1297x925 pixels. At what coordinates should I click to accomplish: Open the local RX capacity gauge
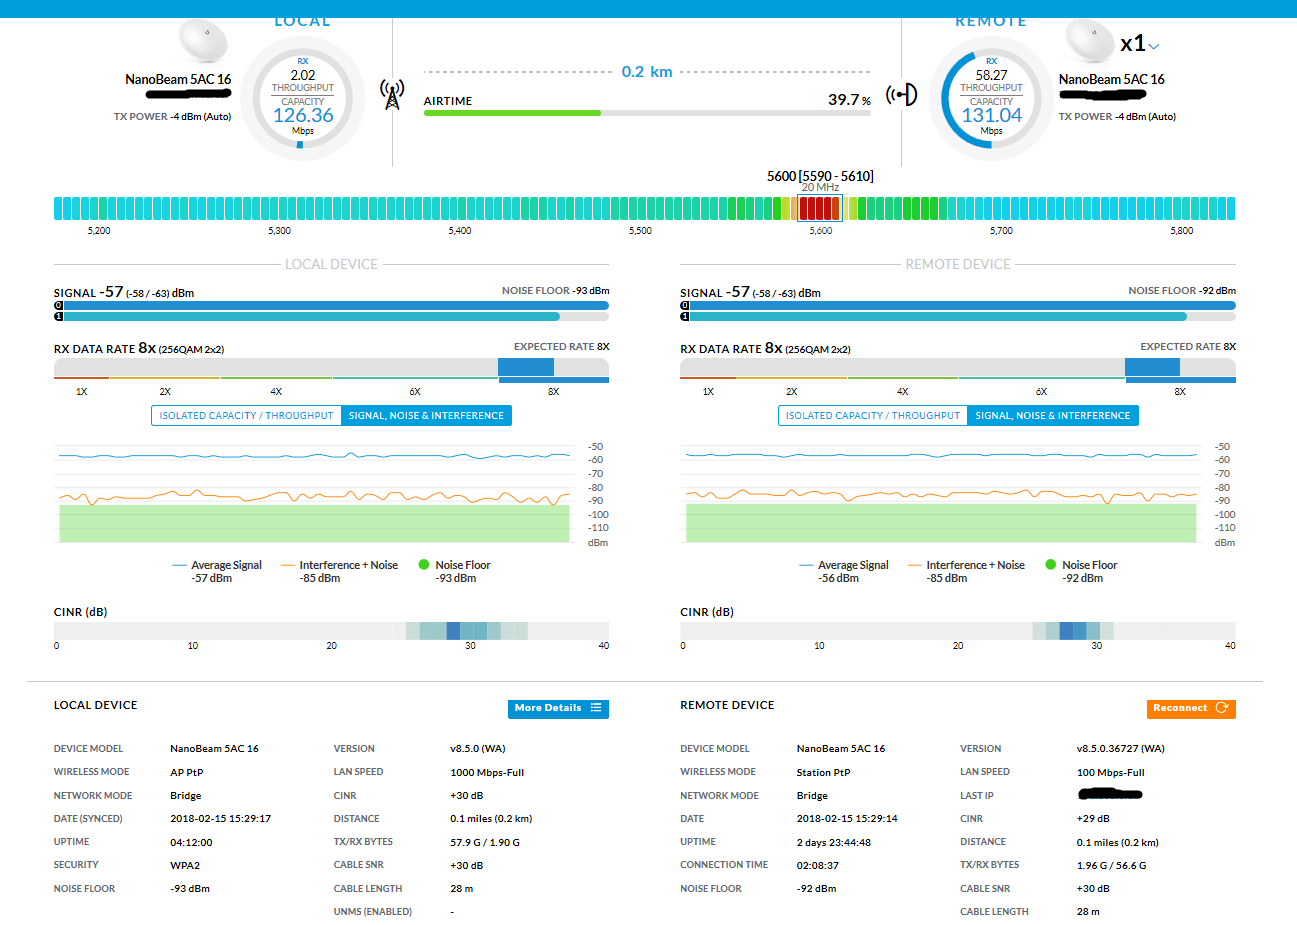[302, 100]
